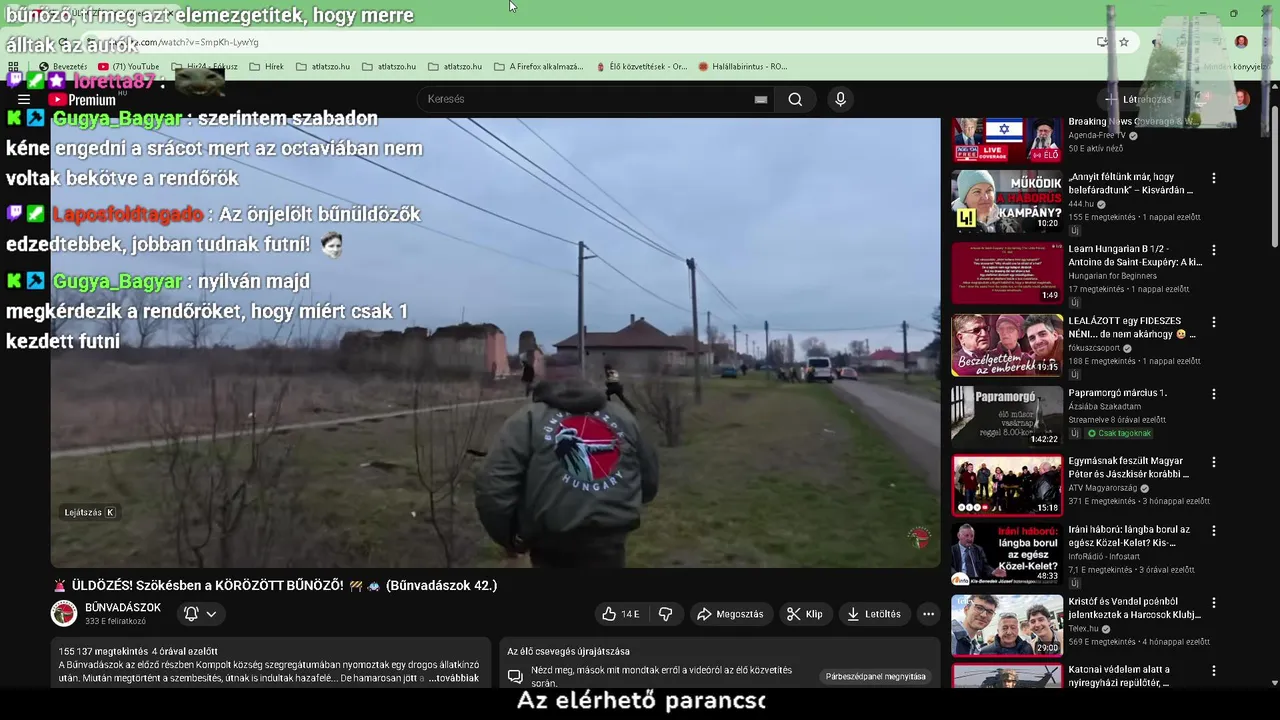Click the 155 137 megtekintés view count
Screen dimensions: 1280x720
[x=103, y=651]
